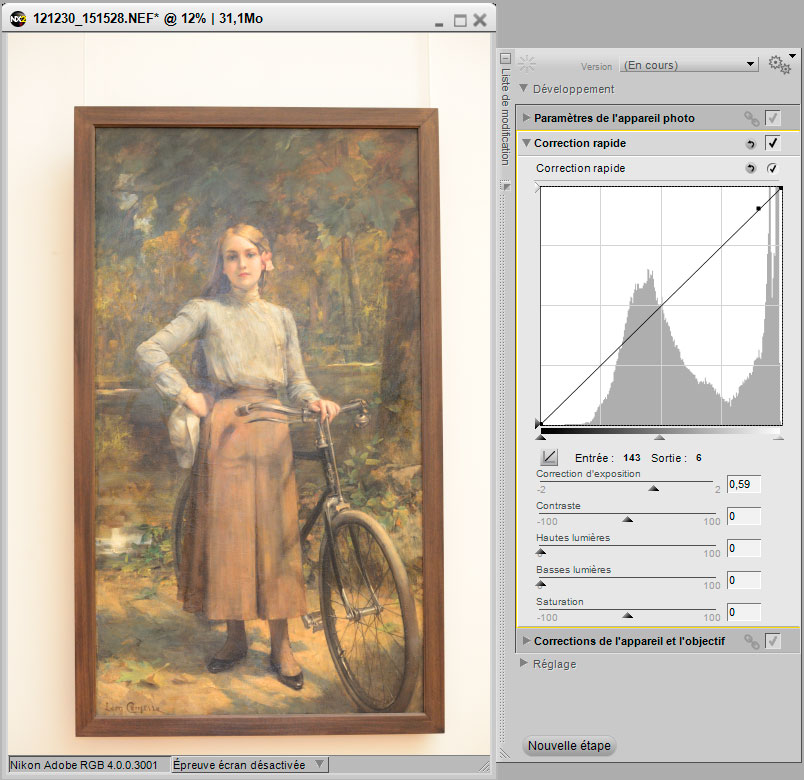This screenshot has height=780, width=804.
Task: Open the gear settings icon in edit panel
Action: [x=779, y=65]
